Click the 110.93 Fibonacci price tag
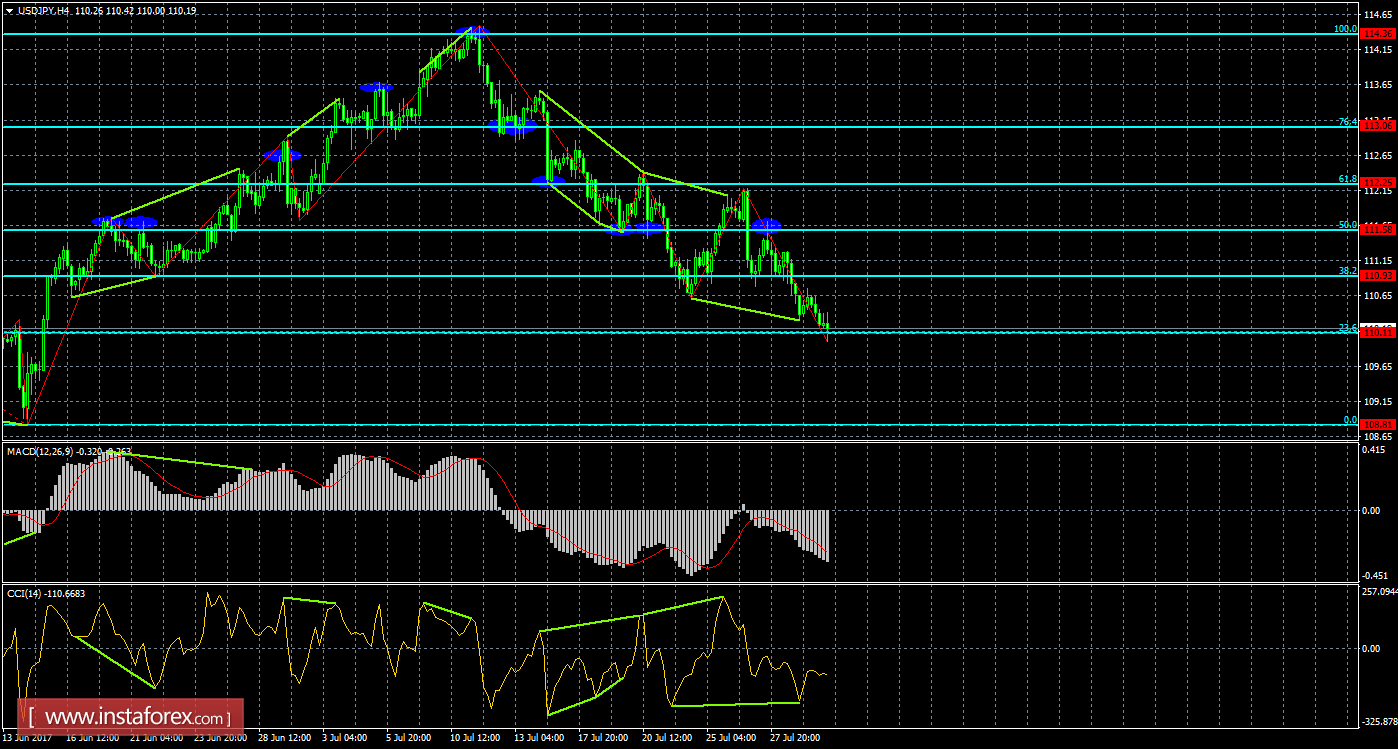This screenshot has width=1398, height=749. (1378, 276)
